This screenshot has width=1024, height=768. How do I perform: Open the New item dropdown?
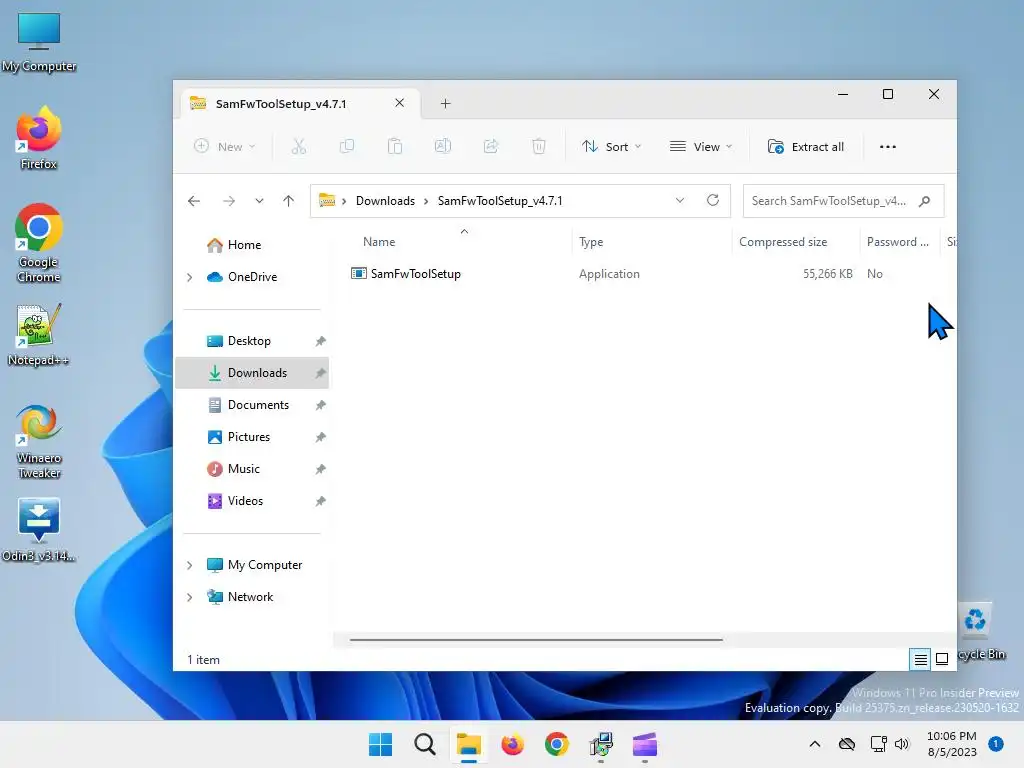(x=224, y=147)
